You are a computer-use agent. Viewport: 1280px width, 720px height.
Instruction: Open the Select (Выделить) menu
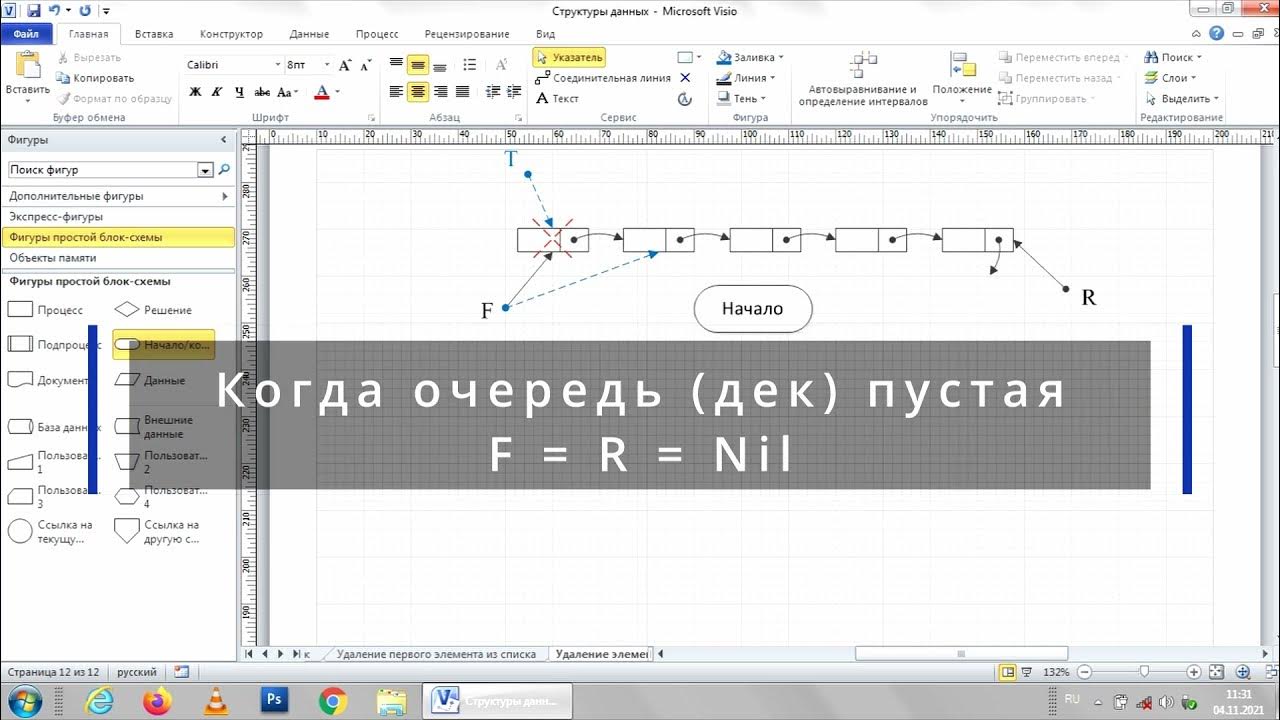pos(1183,99)
